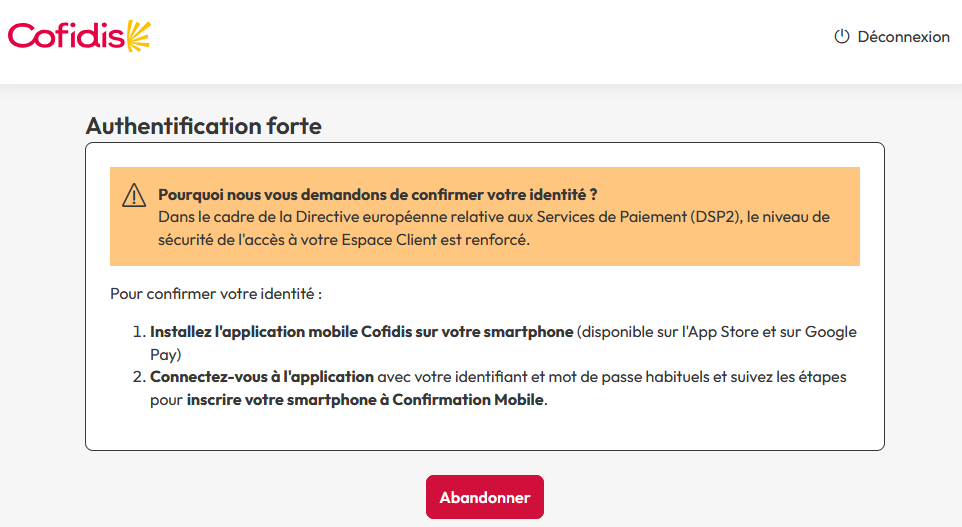Log out via the Déconnexion link
Viewport: 962px width, 527px height.
click(x=903, y=37)
